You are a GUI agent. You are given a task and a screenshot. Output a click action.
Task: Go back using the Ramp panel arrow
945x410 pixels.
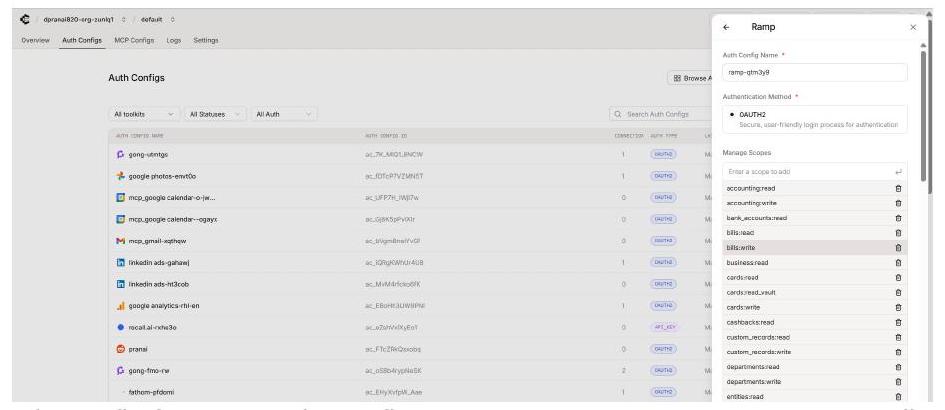click(x=726, y=27)
